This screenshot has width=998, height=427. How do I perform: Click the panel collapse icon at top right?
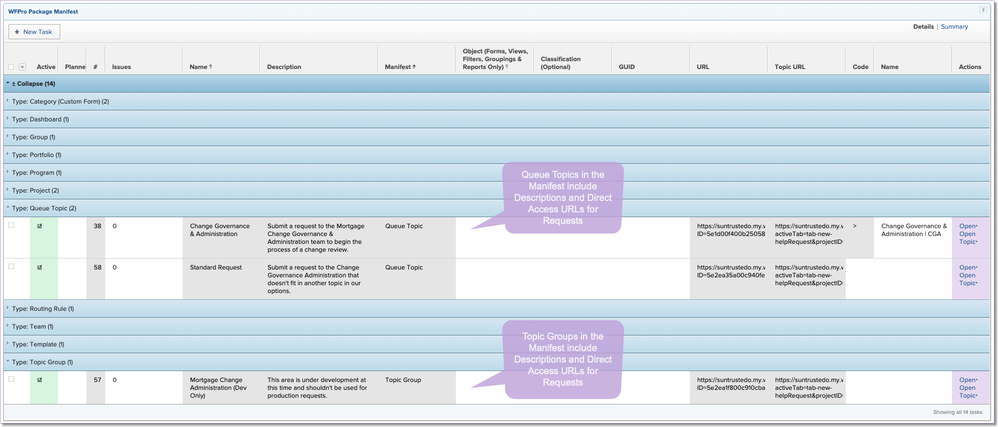point(983,10)
